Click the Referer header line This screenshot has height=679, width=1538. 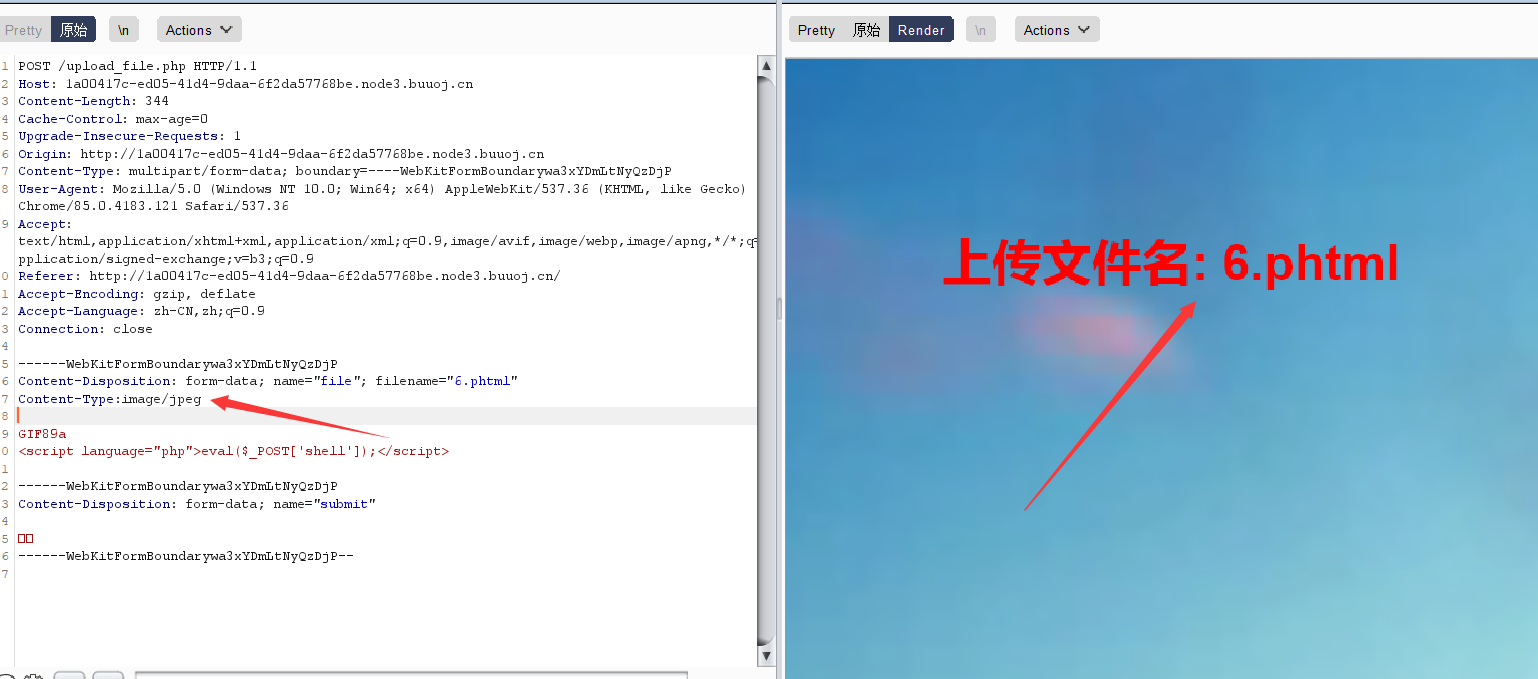289,276
